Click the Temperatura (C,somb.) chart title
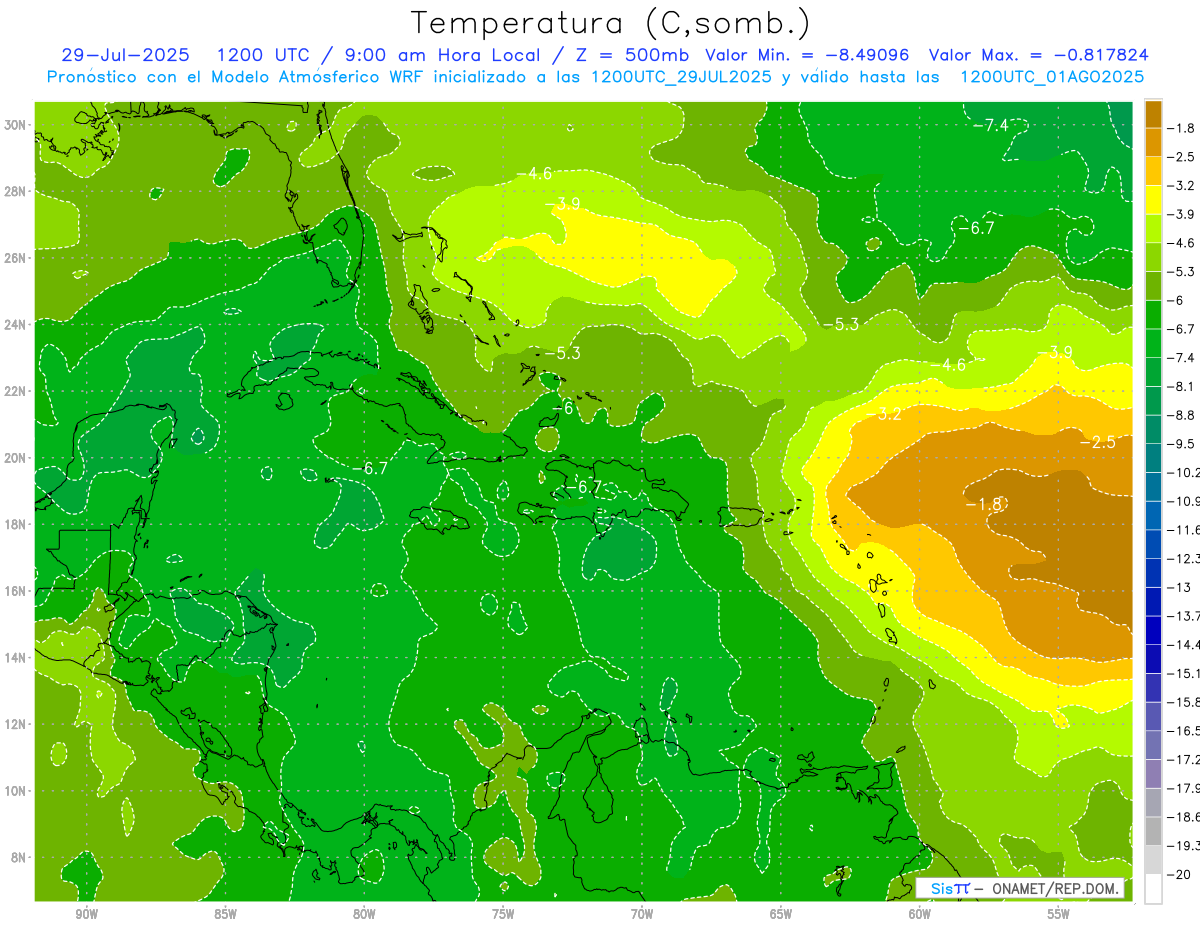Image resolution: width=1200 pixels, height=927 pixels. click(610, 22)
